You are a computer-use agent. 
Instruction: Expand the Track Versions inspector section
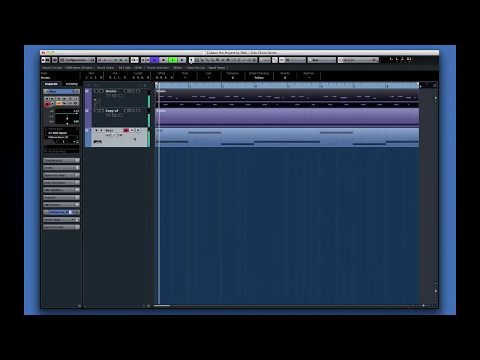(61, 160)
